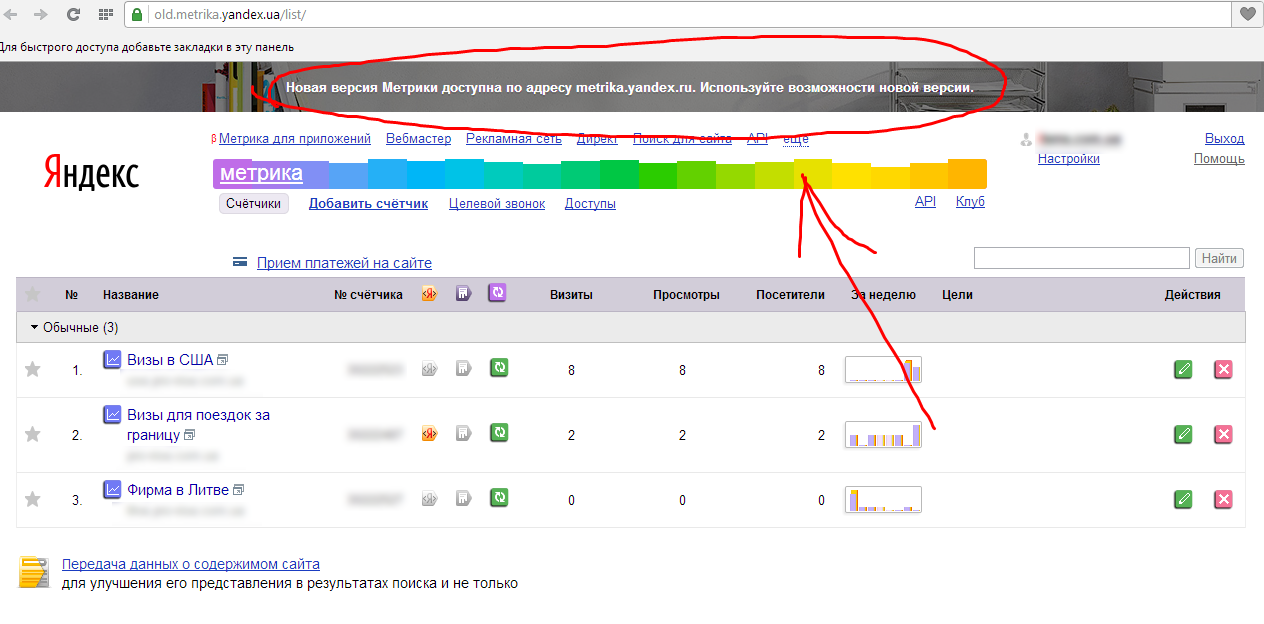This screenshot has width=1264, height=624.
Task: Open the Вебмастер link
Action: pos(418,139)
